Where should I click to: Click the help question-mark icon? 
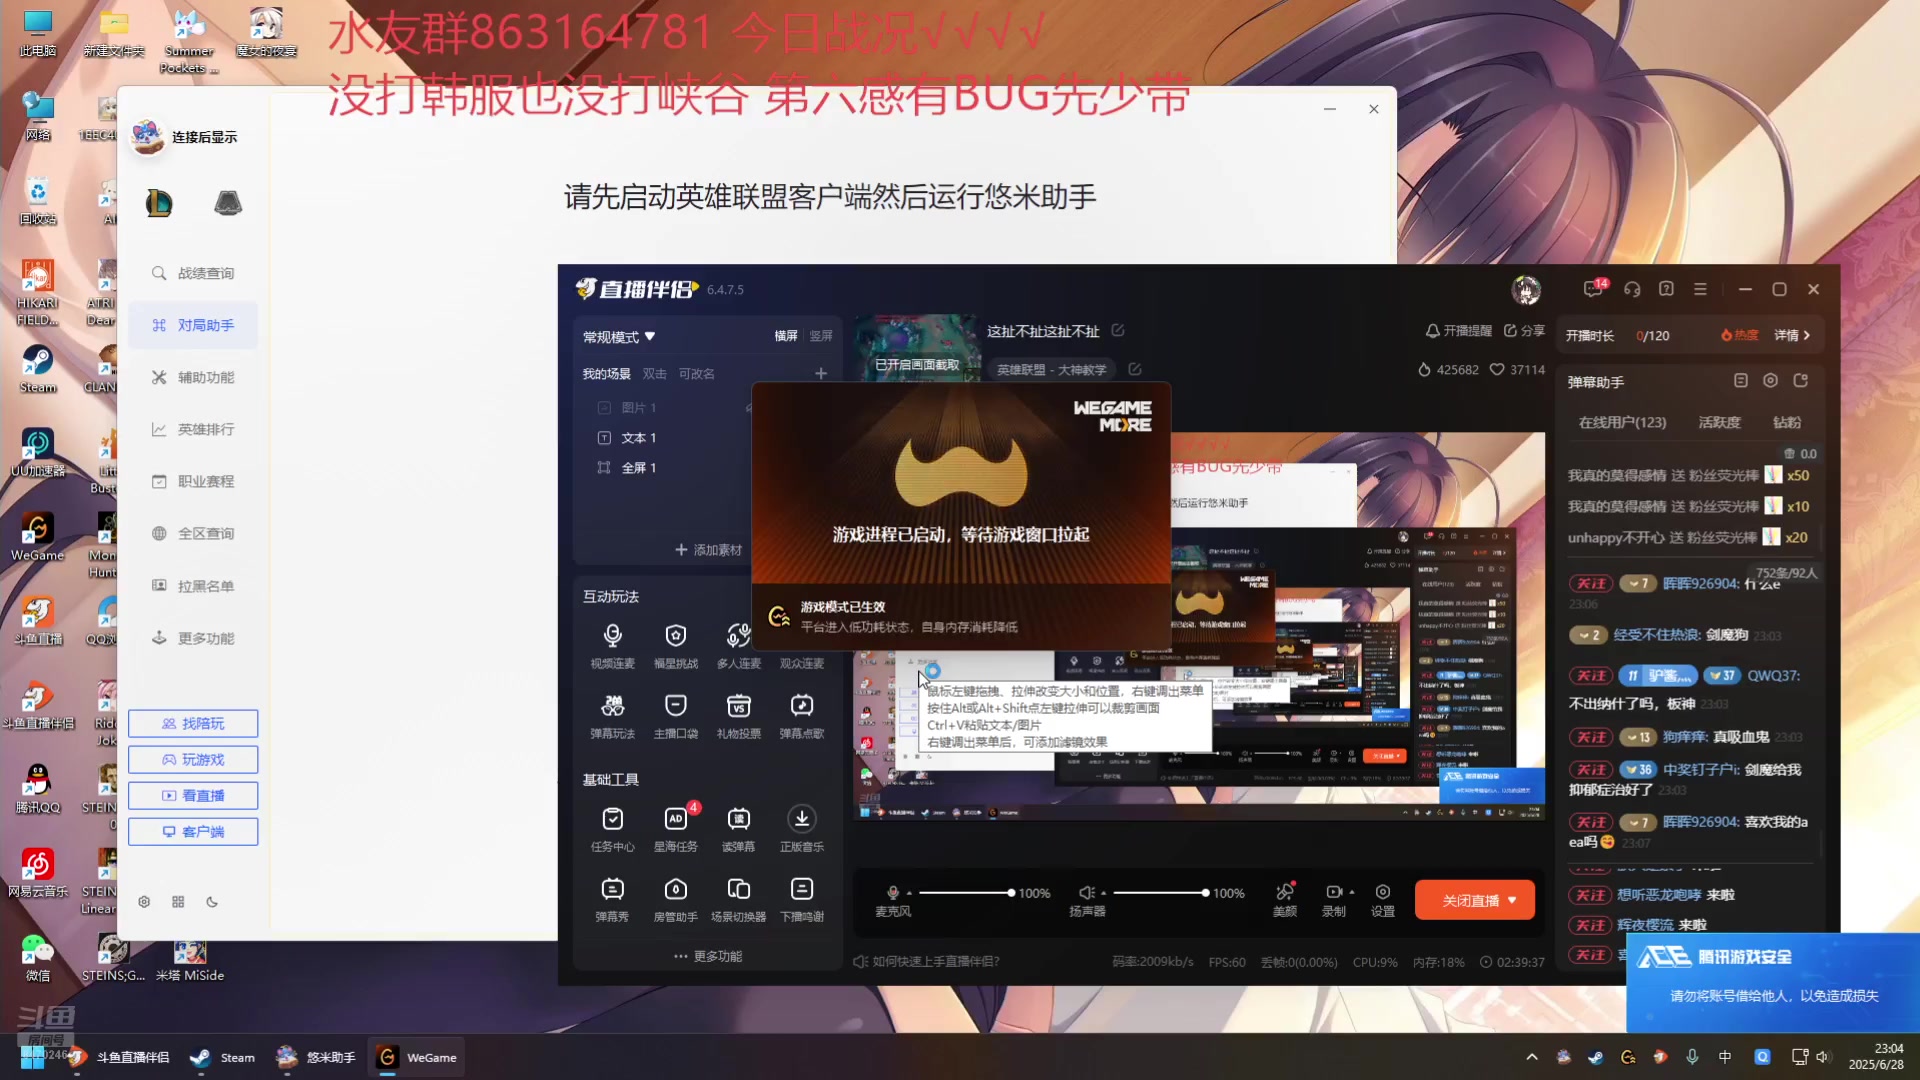tap(1666, 289)
